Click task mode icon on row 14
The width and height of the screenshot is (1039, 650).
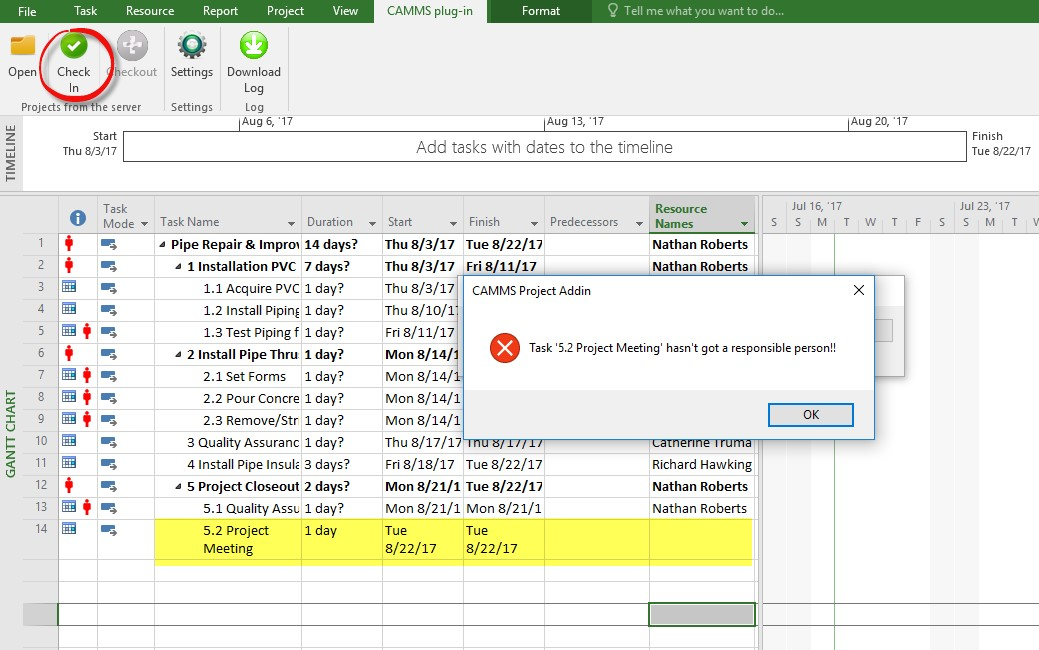[109, 530]
